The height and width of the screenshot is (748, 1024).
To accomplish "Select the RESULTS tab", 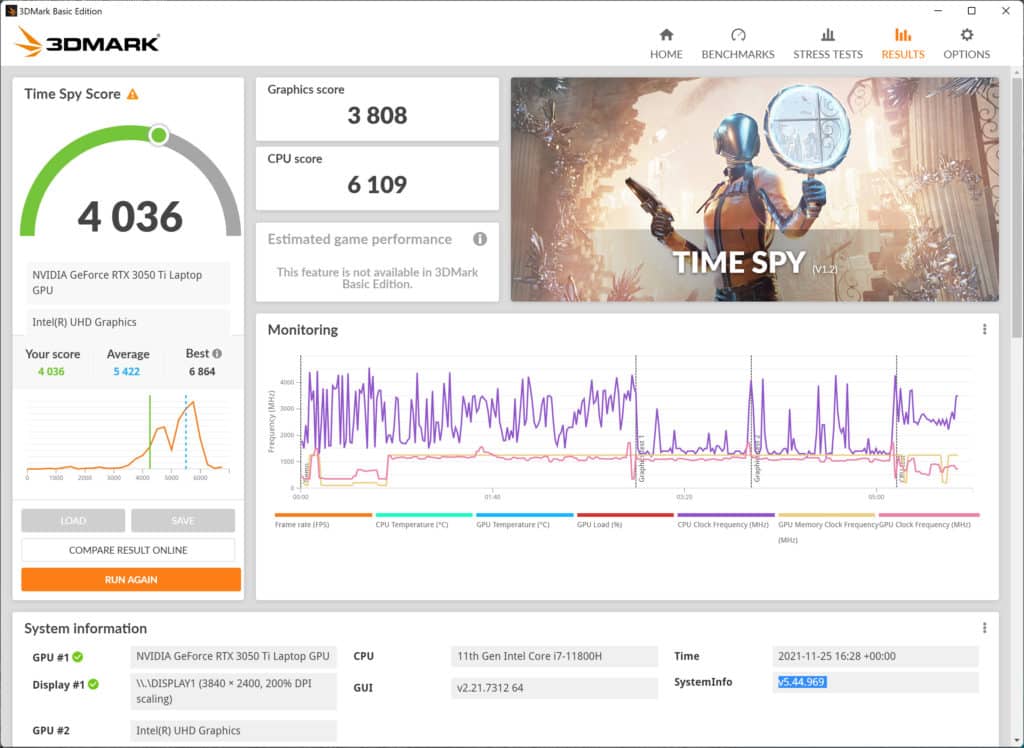I will coord(903,44).
